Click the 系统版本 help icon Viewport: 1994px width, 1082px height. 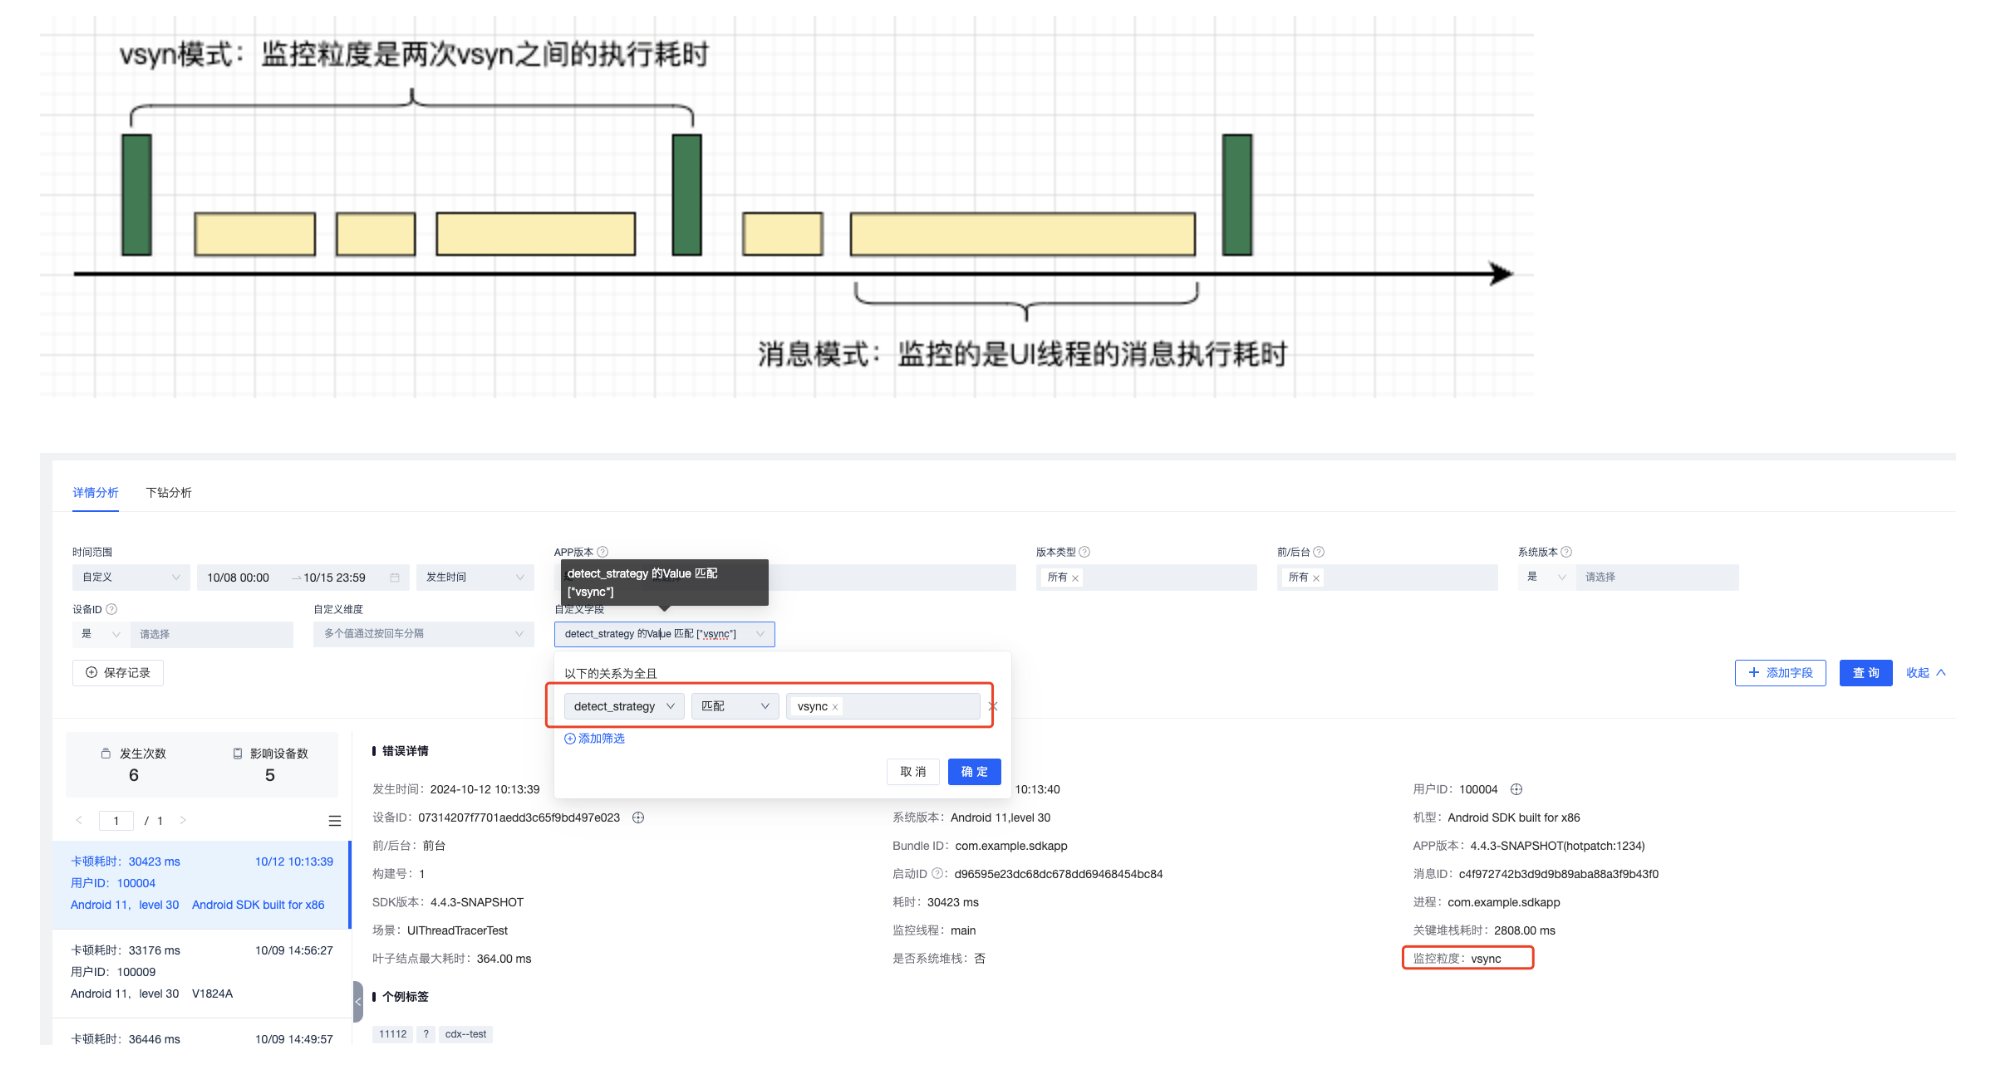[x=1567, y=552]
